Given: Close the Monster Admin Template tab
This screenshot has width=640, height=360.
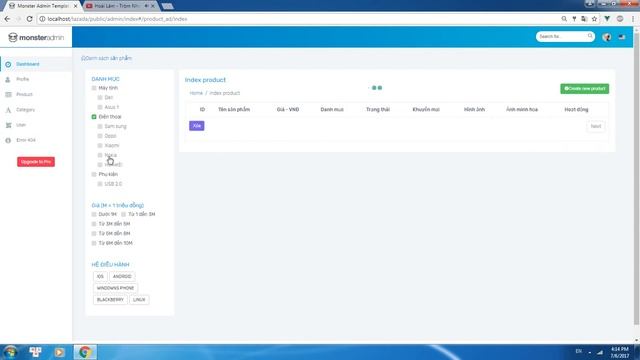Looking at the screenshot, I should click(x=75, y=6).
